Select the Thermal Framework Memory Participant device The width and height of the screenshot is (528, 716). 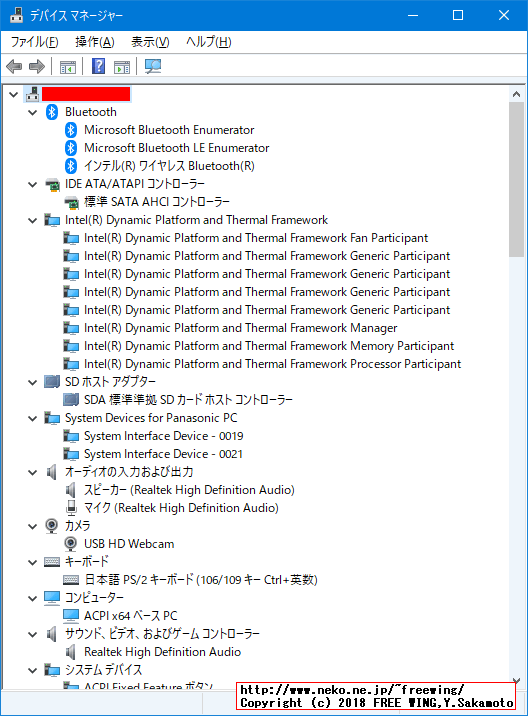[x=269, y=346]
